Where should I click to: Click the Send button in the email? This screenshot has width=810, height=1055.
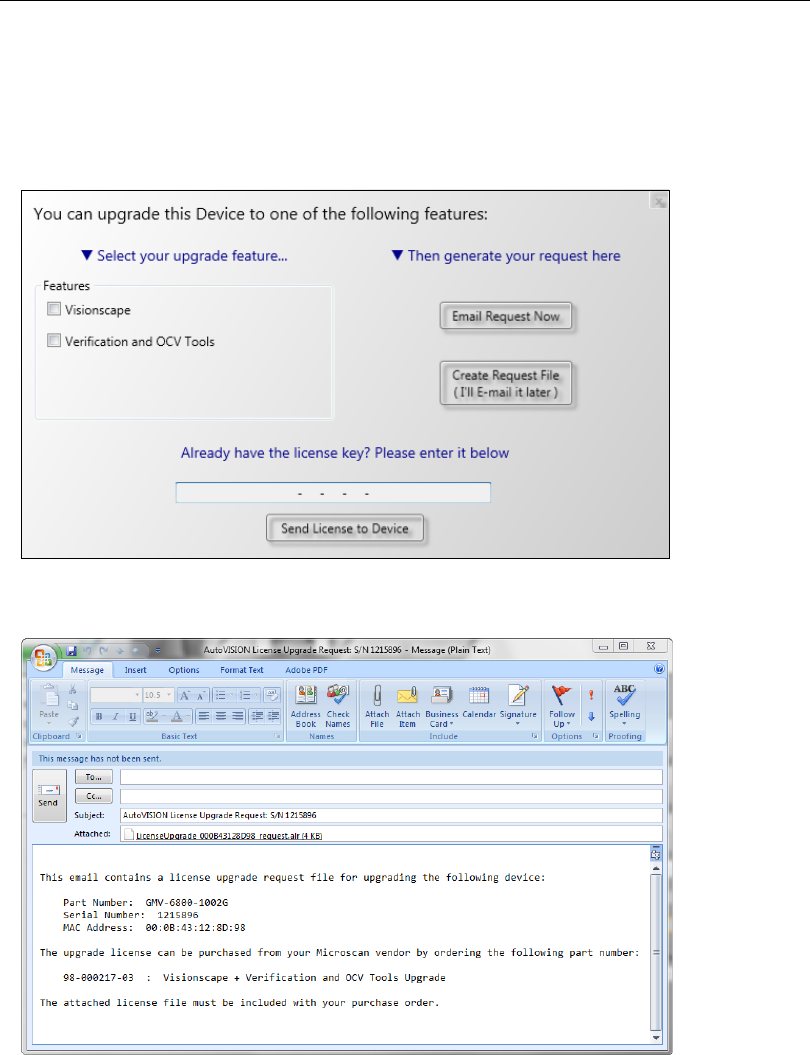tap(48, 795)
